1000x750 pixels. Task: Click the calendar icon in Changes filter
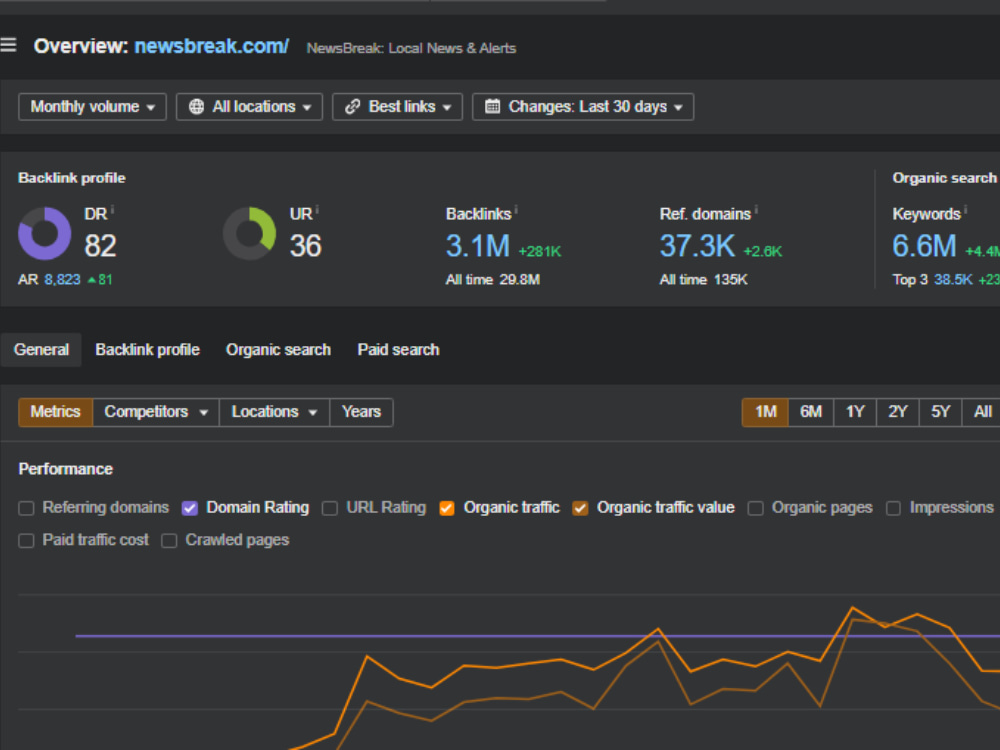[492, 106]
